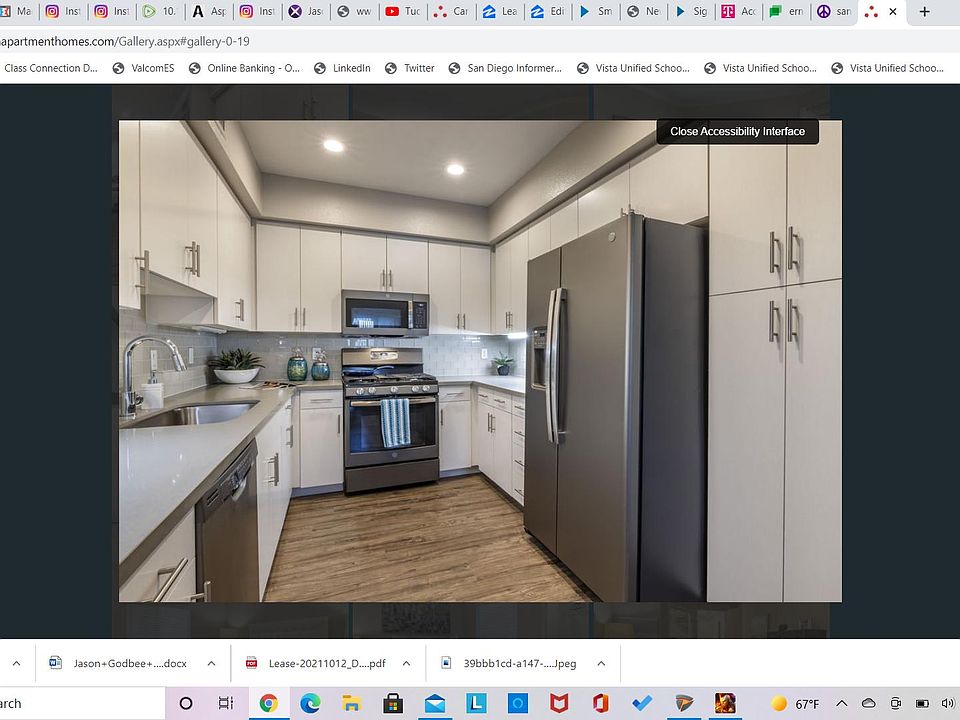Open the Class Connection D... bookmark
Viewport: 960px width, 720px height.
(x=50, y=68)
